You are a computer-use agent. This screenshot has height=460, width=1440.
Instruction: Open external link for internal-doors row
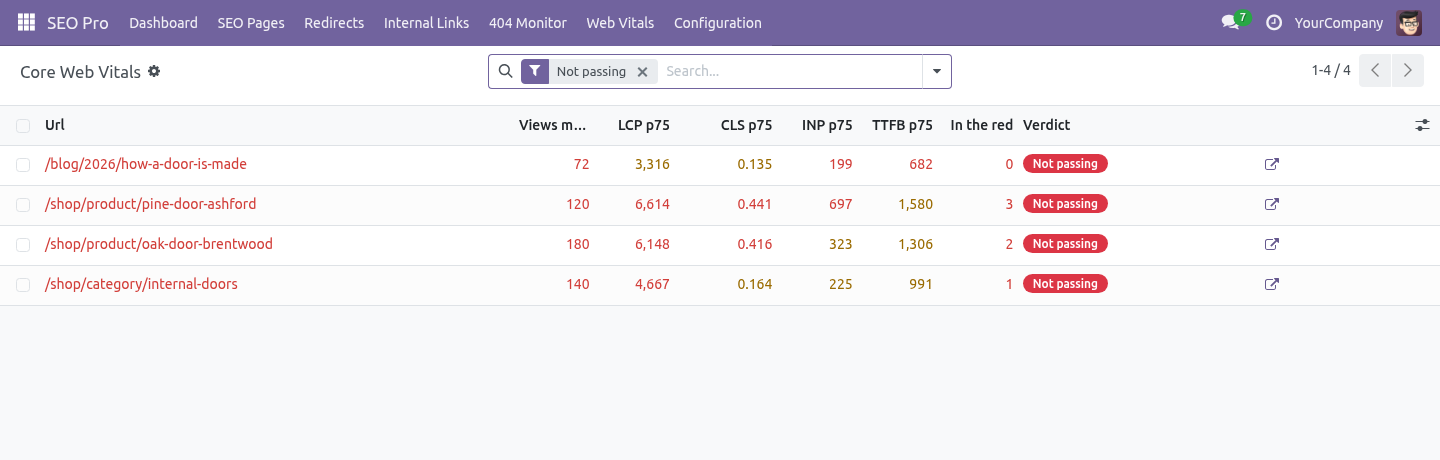click(x=1272, y=284)
